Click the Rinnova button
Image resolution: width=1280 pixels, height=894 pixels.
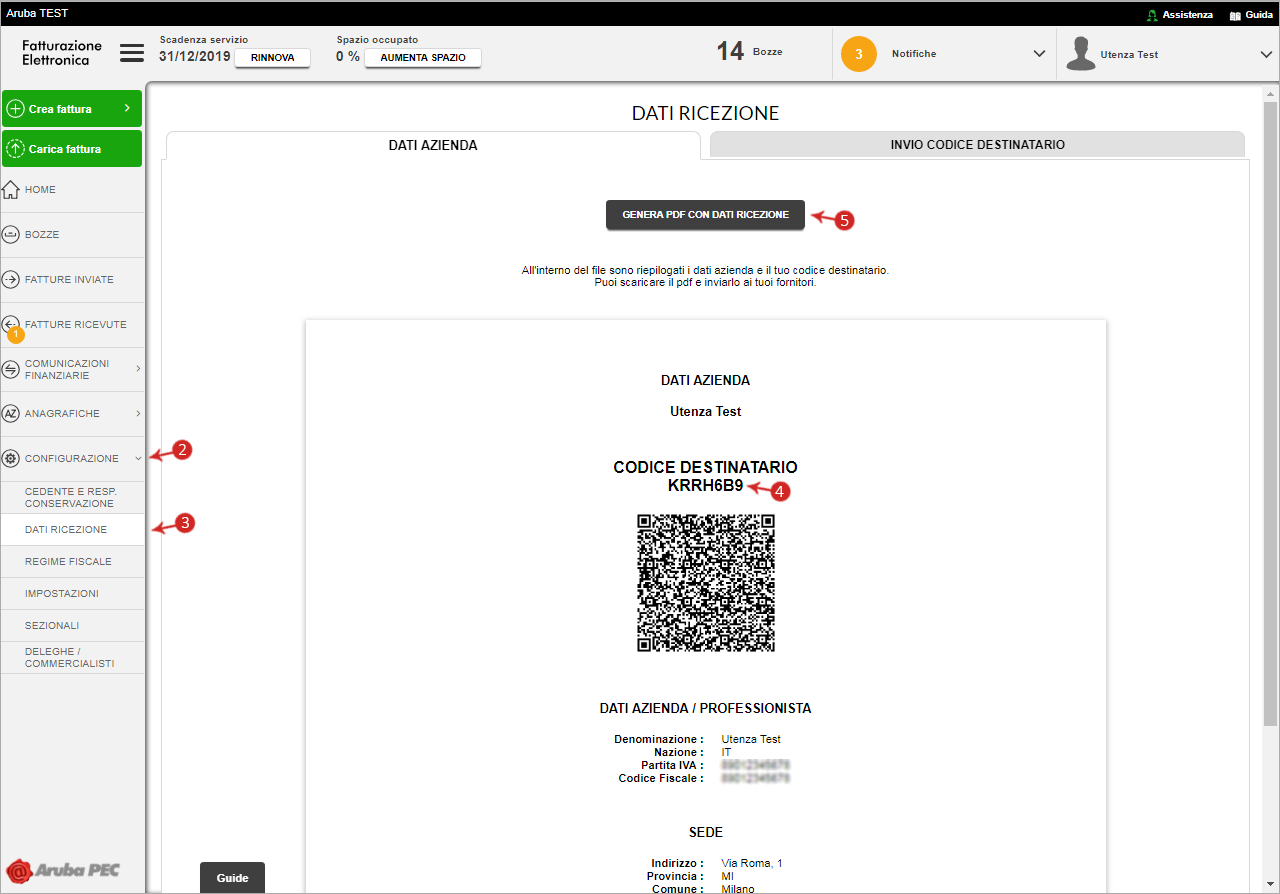tap(272, 58)
